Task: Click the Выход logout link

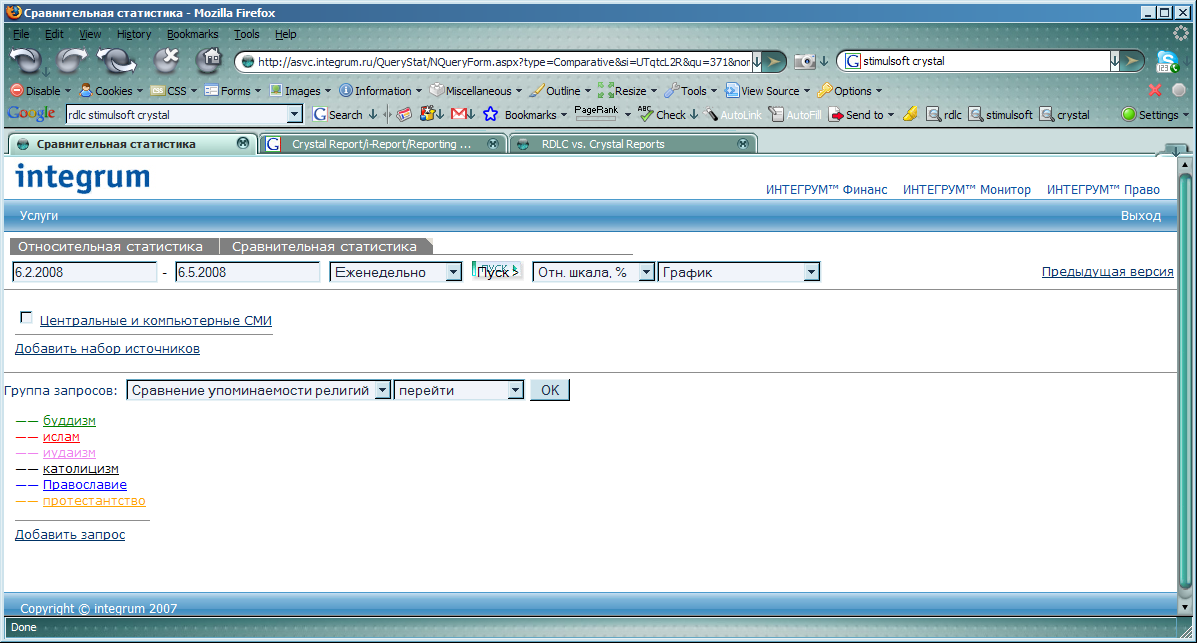Action: tap(1141, 216)
